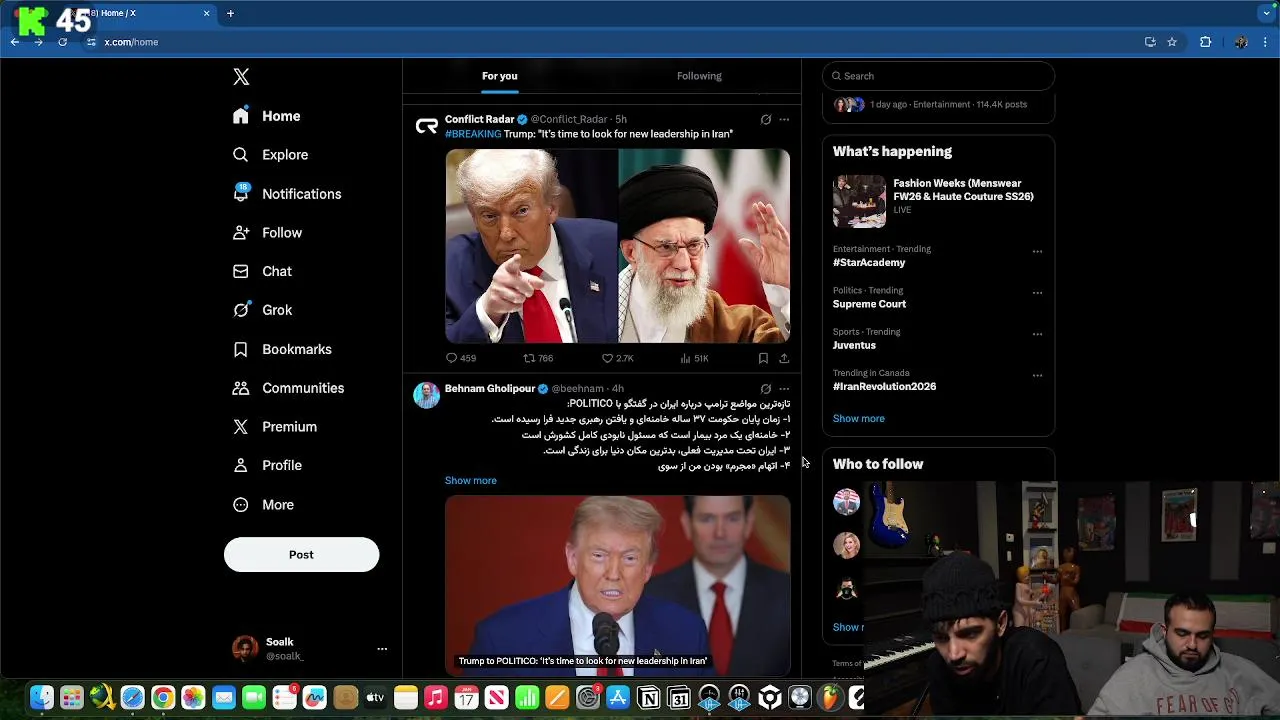Open the #BREAKING hashtag link
The width and height of the screenshot is (1280, 720).
click(x=473, y=134)
